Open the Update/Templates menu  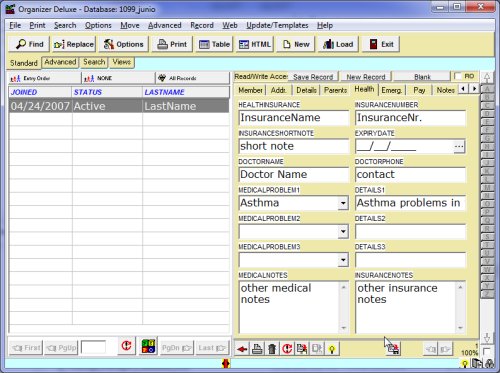coord(277,25)
